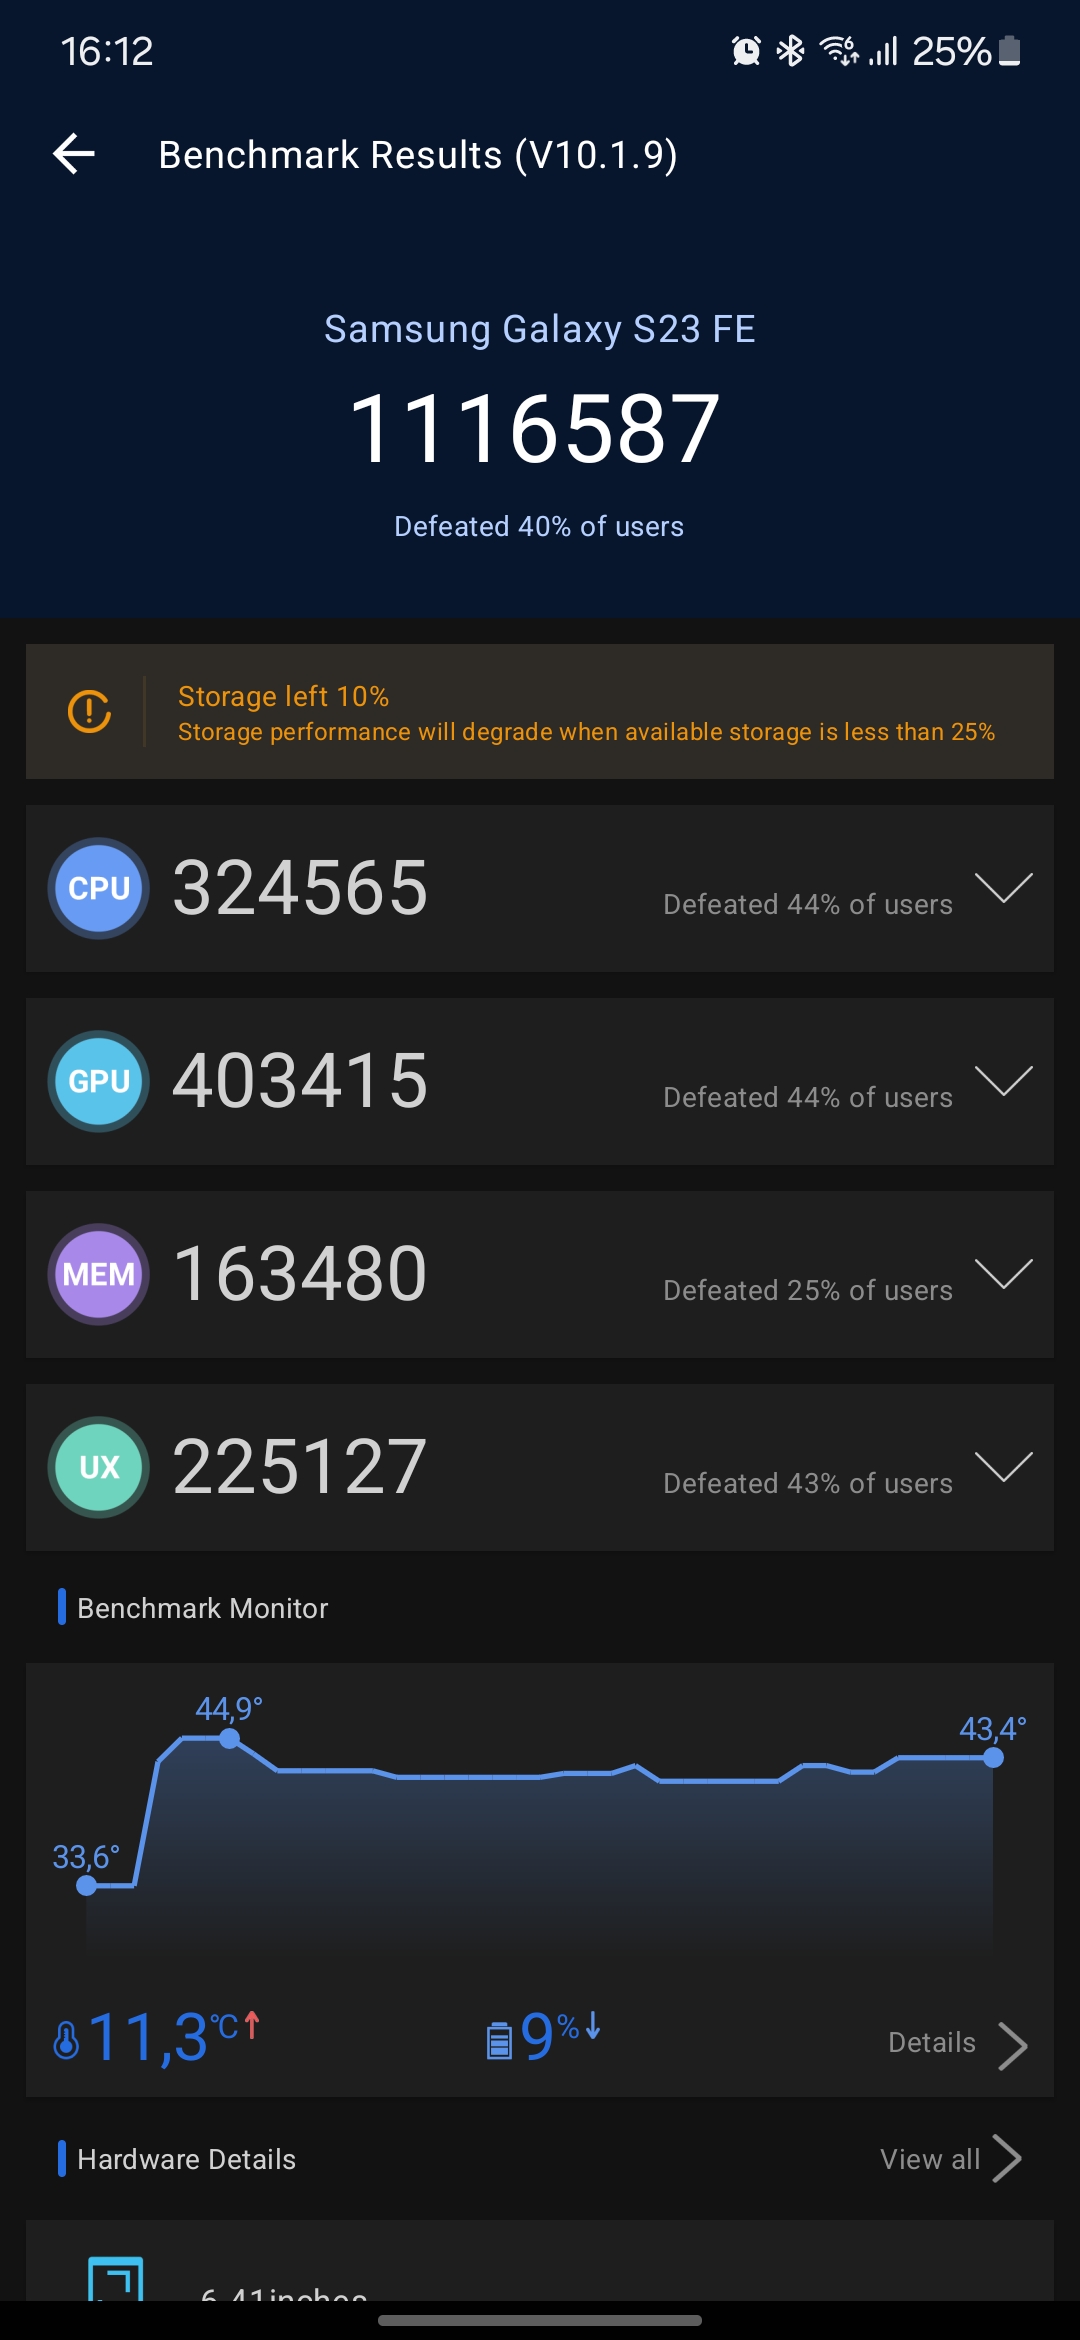Tap the 44,9° peak temperature marker
The image size is (1080, 2340).
229,1739
